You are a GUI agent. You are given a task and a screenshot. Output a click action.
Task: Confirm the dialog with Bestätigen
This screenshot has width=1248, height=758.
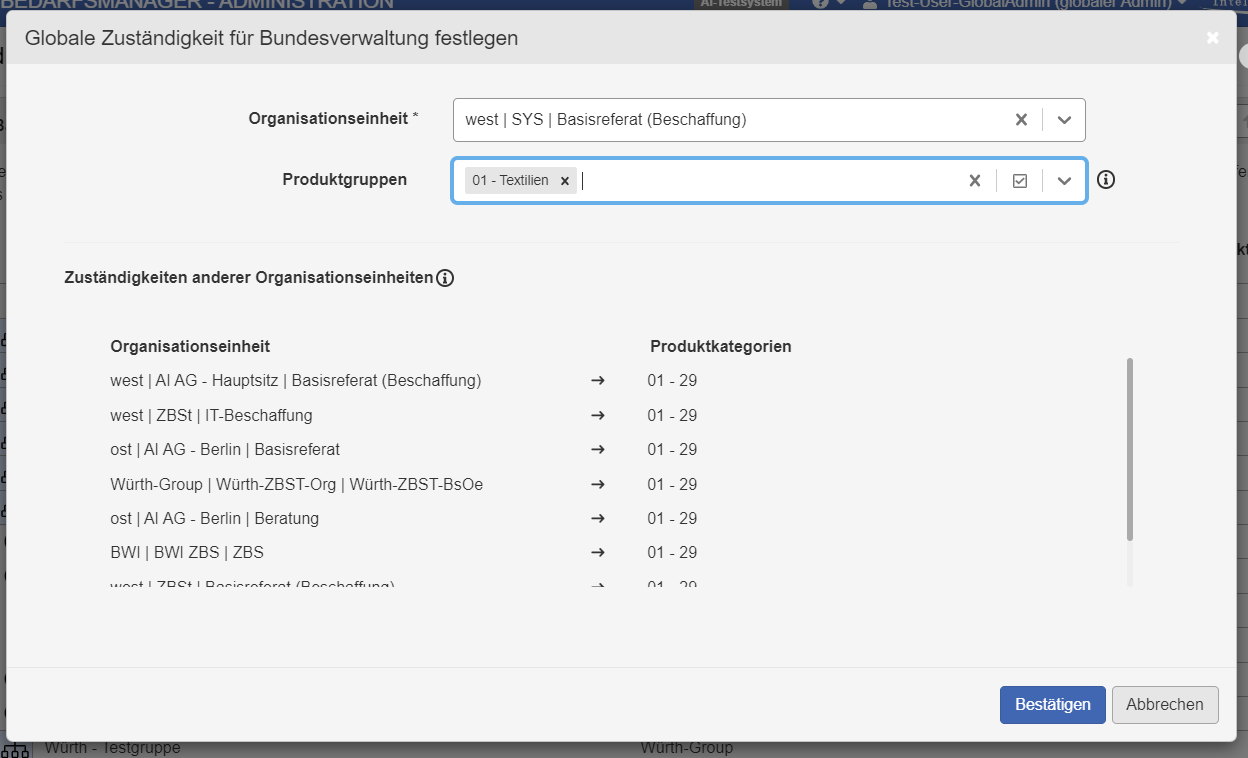click(1052, 705)
